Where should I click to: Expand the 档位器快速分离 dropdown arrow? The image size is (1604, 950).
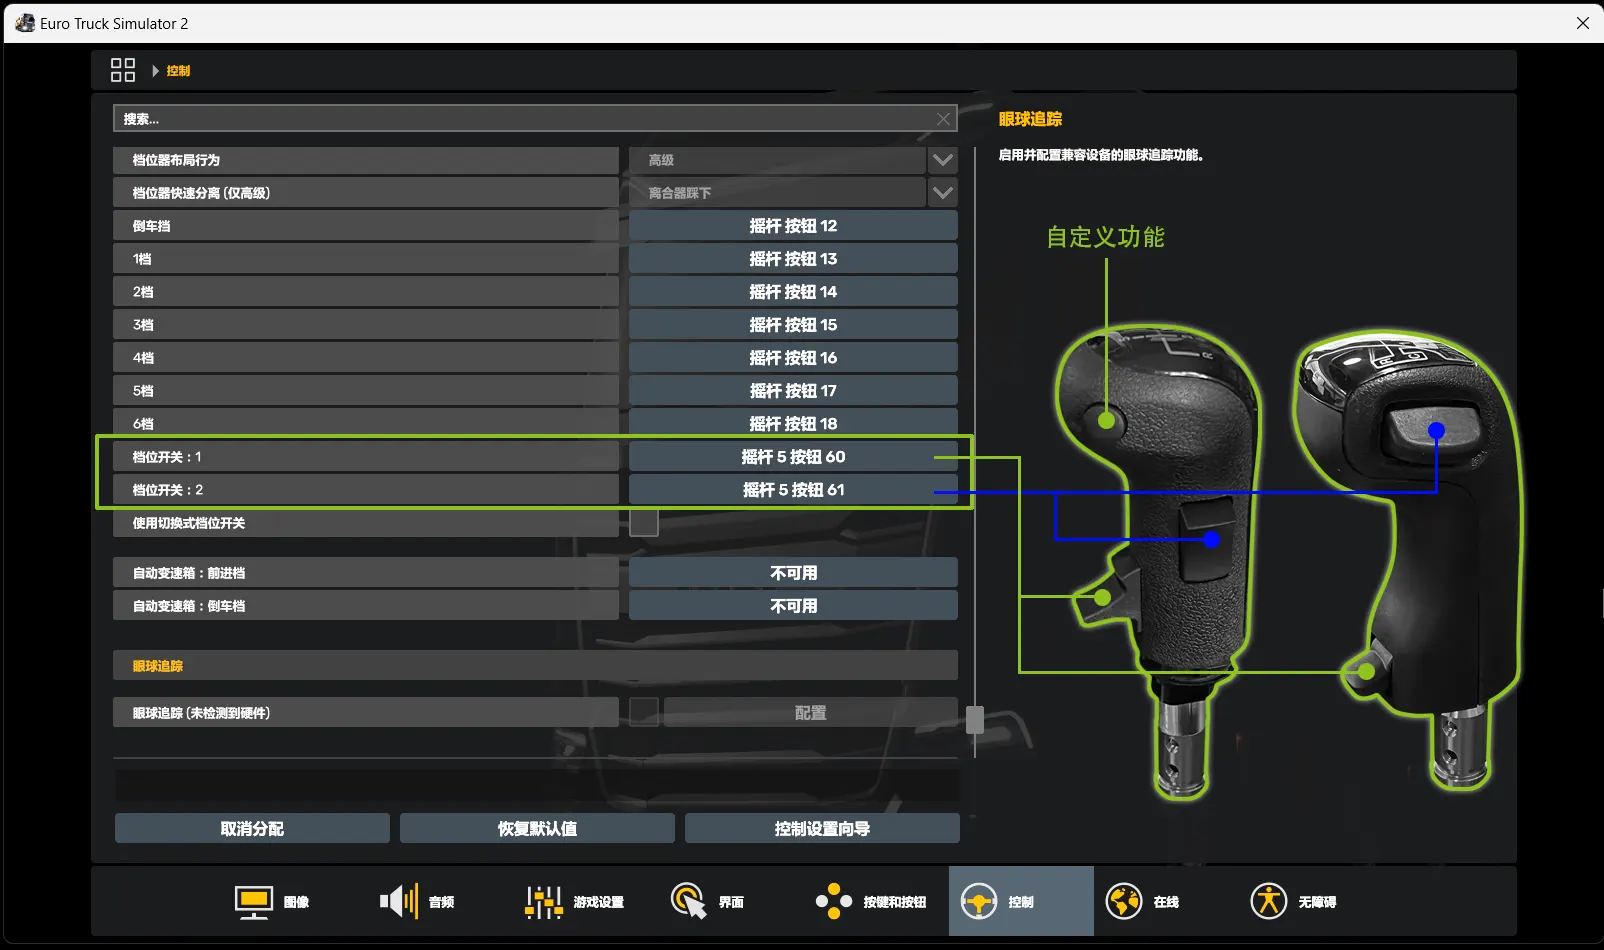942,193
